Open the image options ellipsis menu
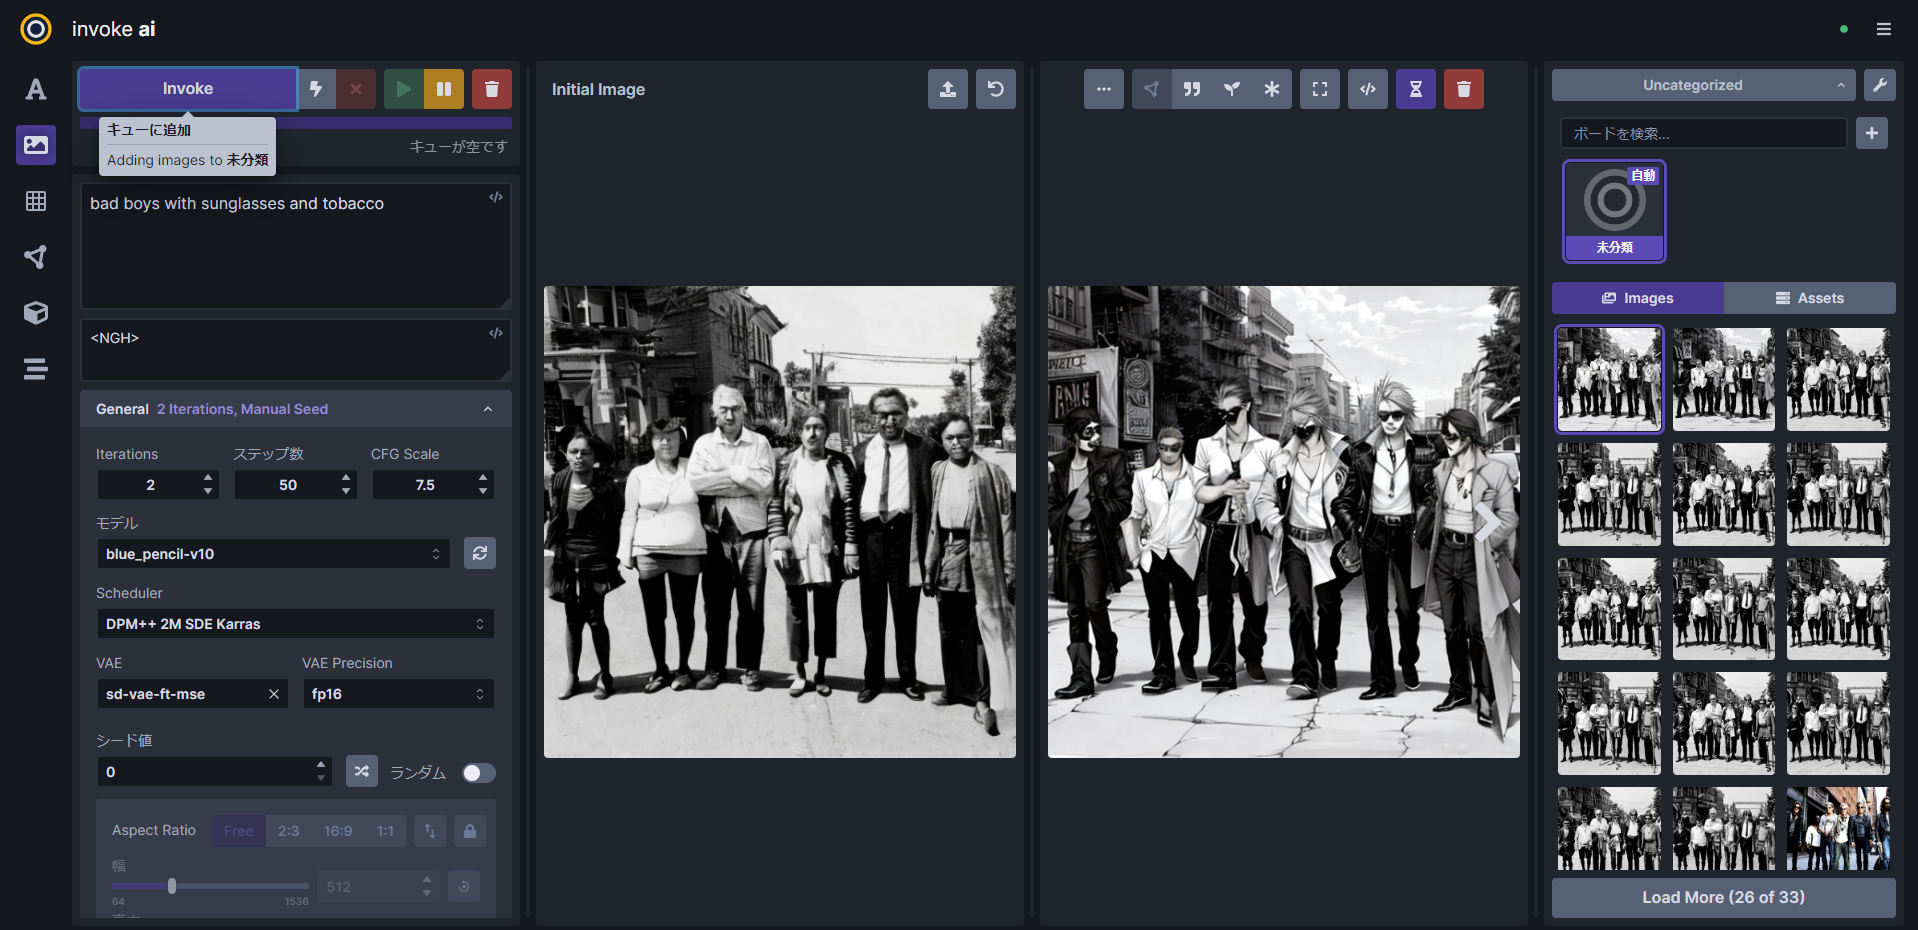Screen dimensions: 1918x930 (x=1104, y=89)
